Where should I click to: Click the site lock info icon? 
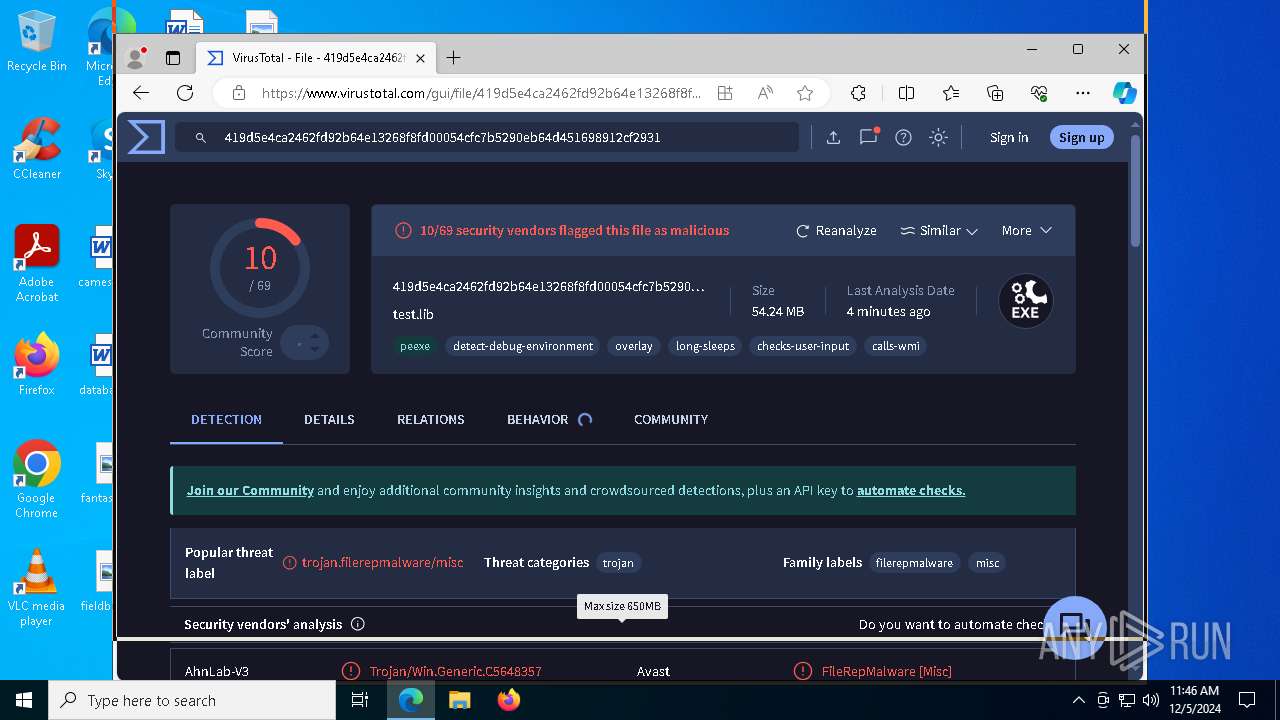(238, 93)
